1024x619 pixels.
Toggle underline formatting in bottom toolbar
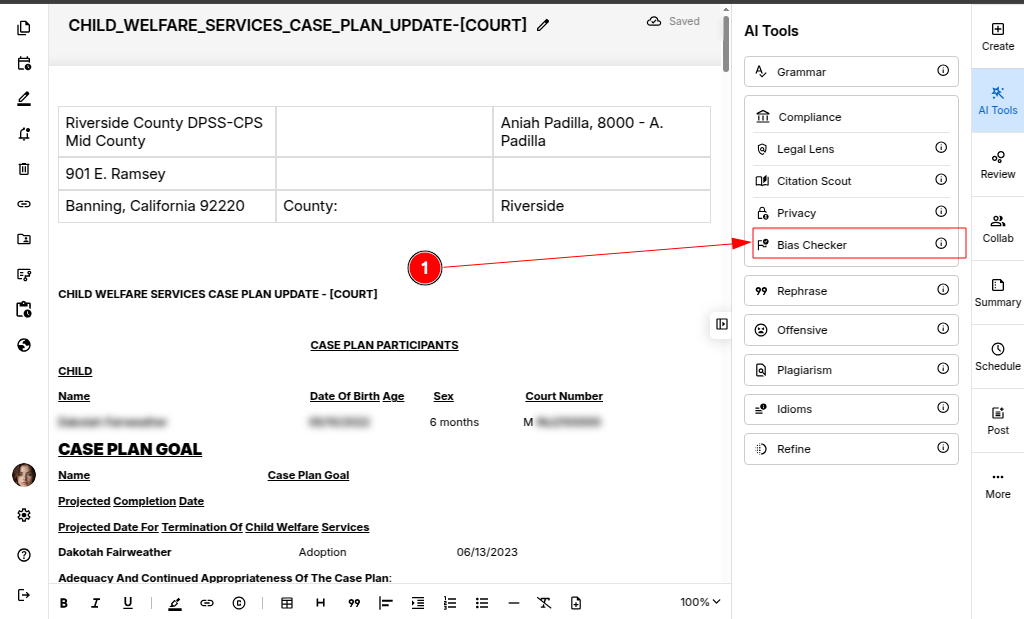pos(128,603)
